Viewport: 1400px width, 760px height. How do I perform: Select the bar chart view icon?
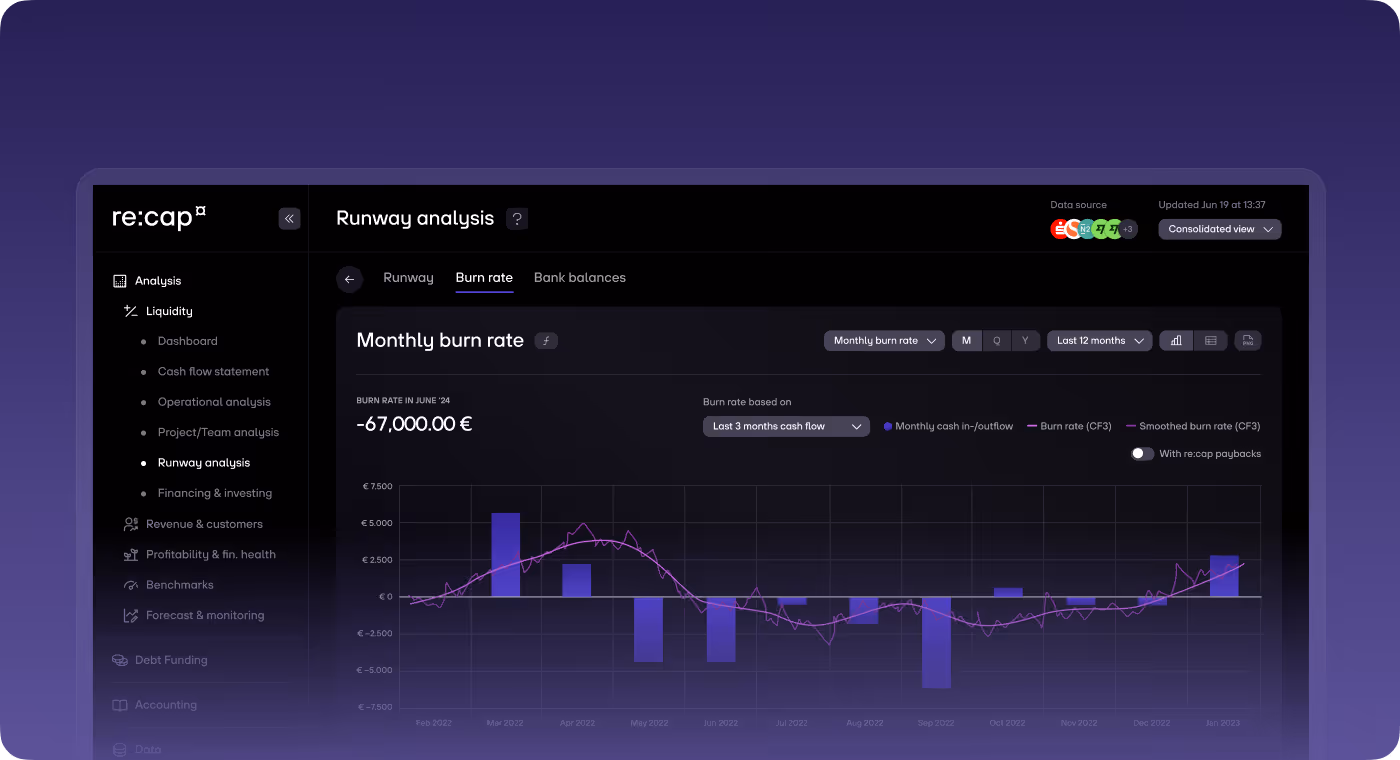click(1175, 340)
